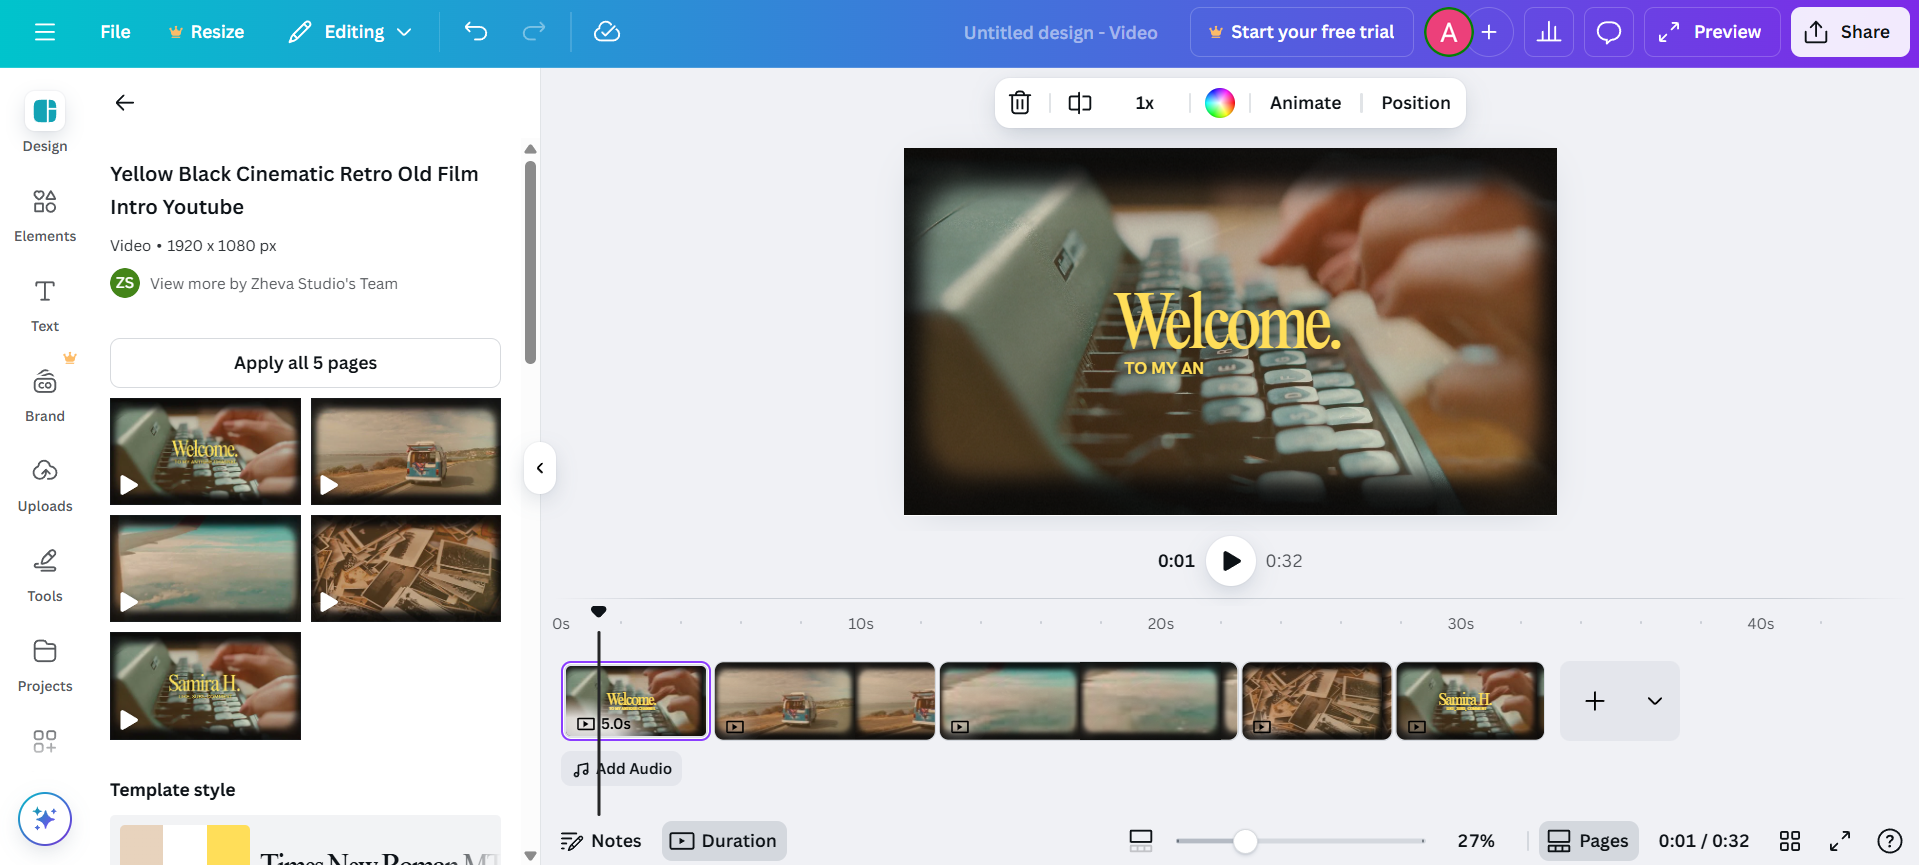The width and height of the screenshot is (1919, 865).
Task: Open the Animate options
Action: point(1305,102)
